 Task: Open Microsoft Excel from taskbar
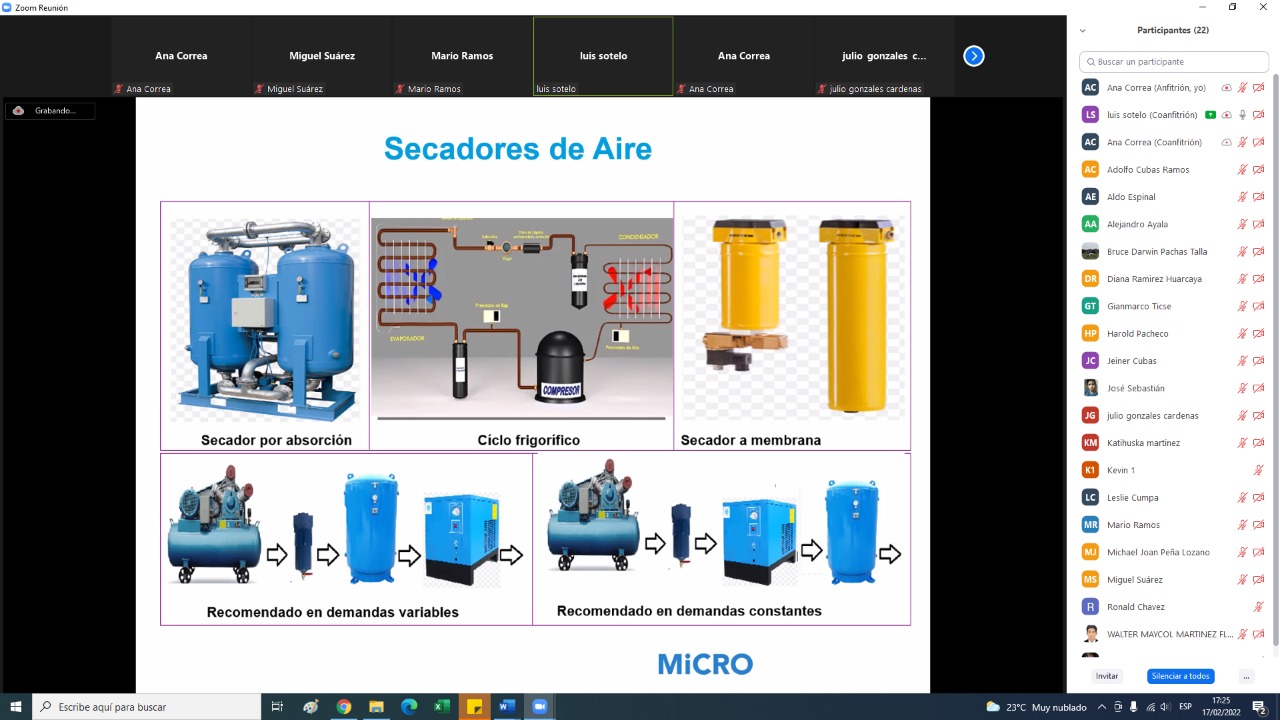pos(441,707)
